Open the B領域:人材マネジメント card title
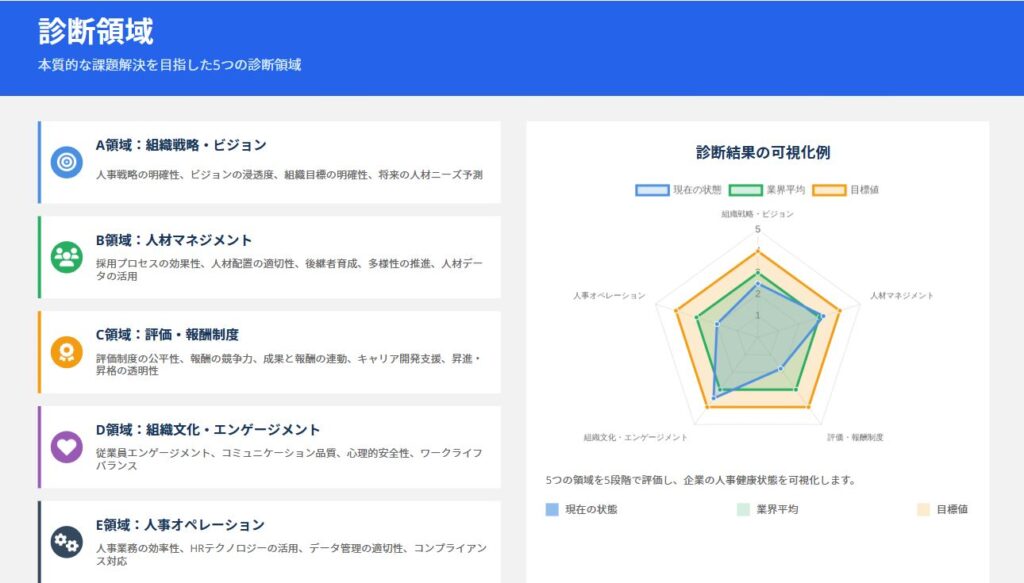This screenshot has width=1024, height=583. [x=173, y=240]
